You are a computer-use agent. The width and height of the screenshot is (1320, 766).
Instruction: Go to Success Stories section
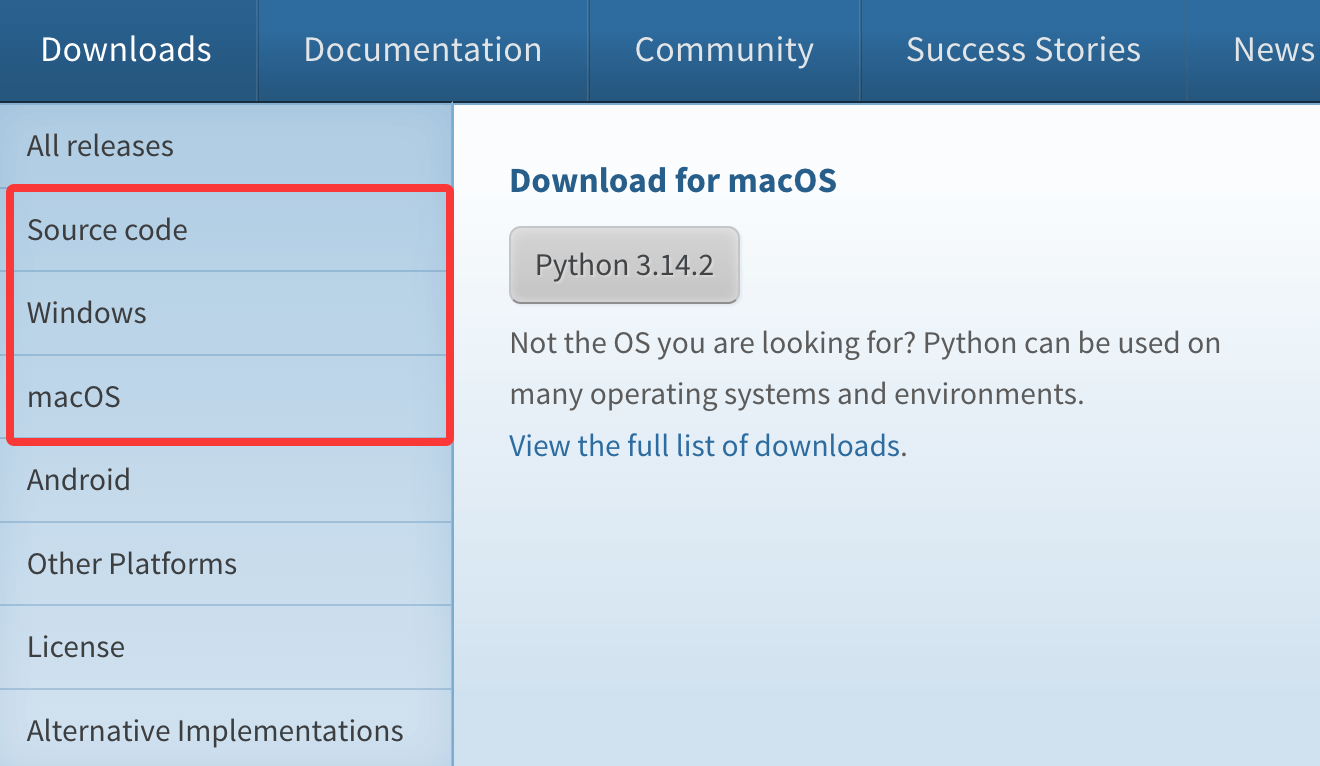(1023, 50)
